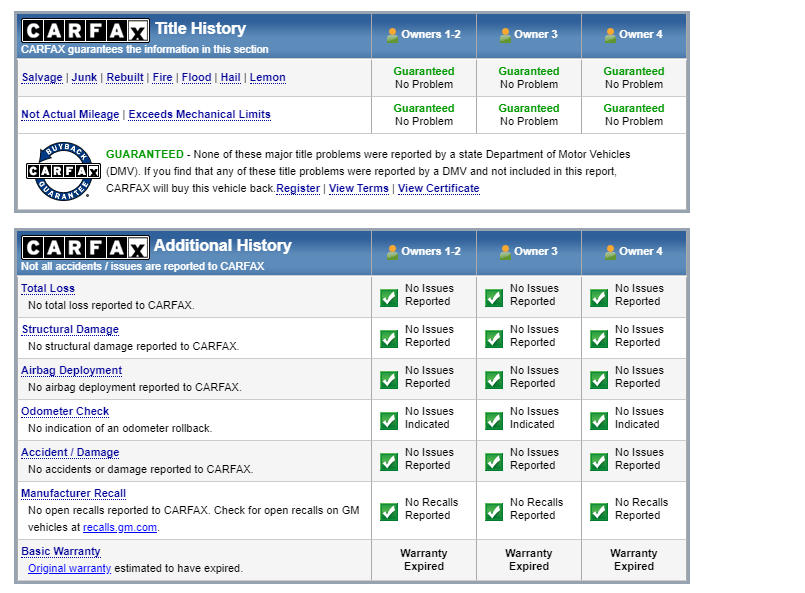Click the Register link for the buyback guarantee
805x593 pixels.
click(x=298, y=188)
